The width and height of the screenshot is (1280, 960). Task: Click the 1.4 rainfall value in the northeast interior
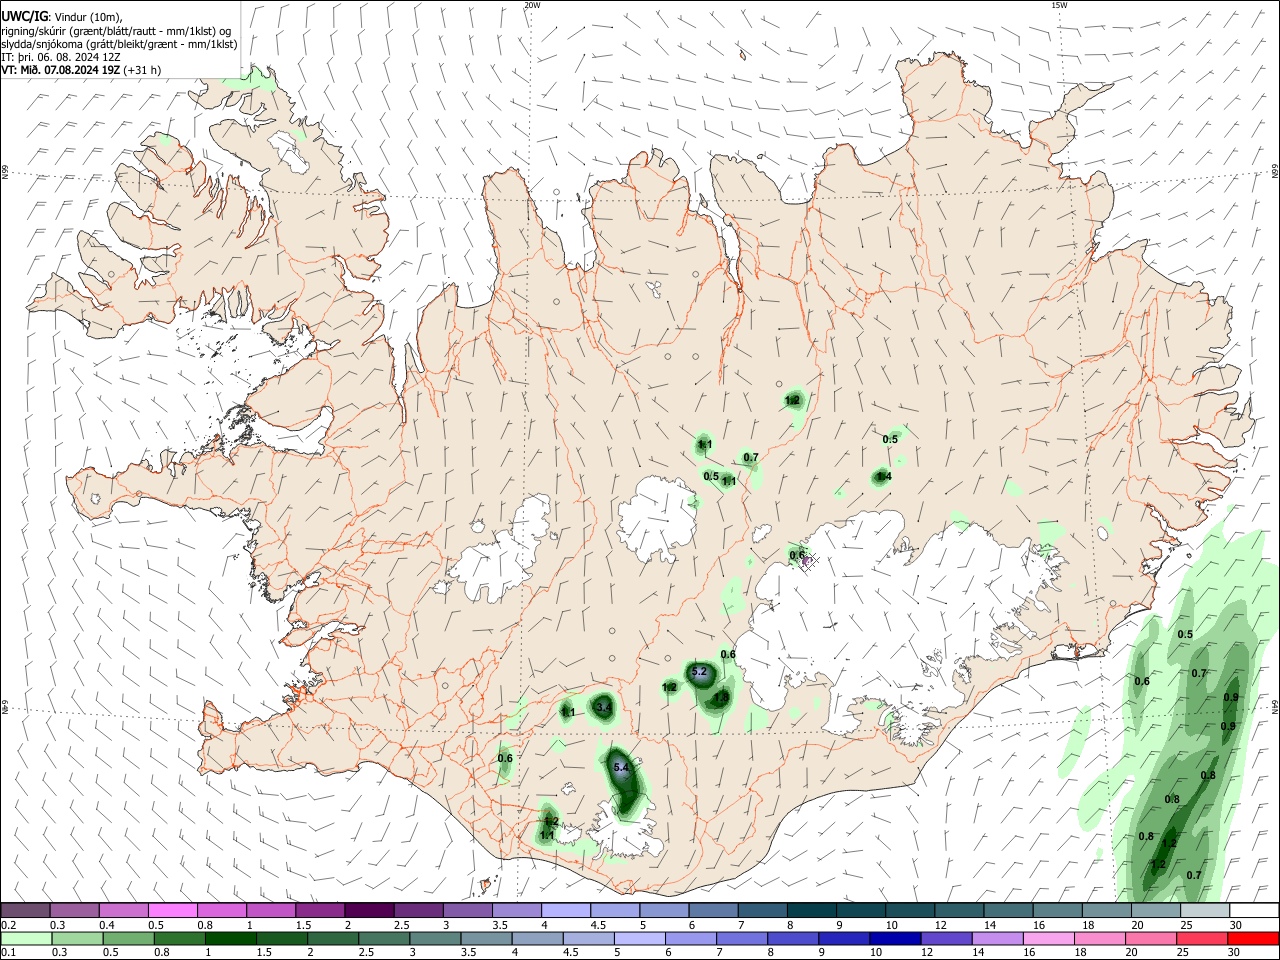point(883,477)
